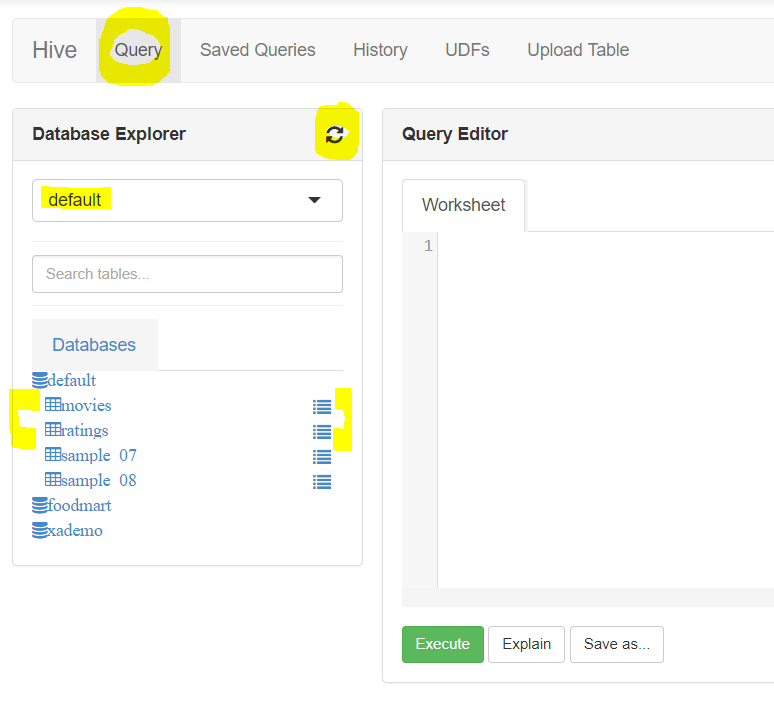Click the table grid icon beside movies
This screenshot has height=708, width=774.
coord(53,404)
